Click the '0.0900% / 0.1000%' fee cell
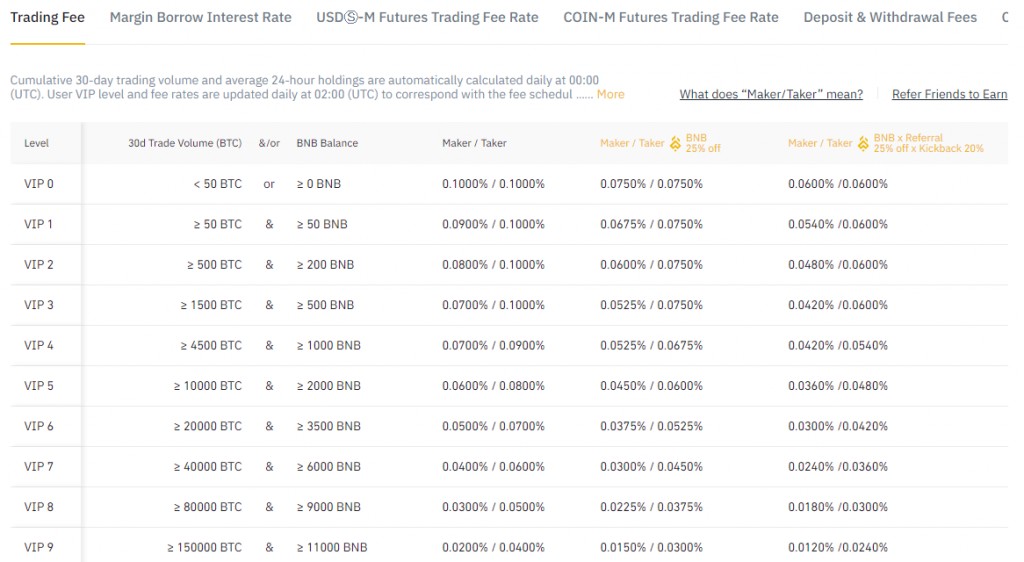 coord(493,224)
